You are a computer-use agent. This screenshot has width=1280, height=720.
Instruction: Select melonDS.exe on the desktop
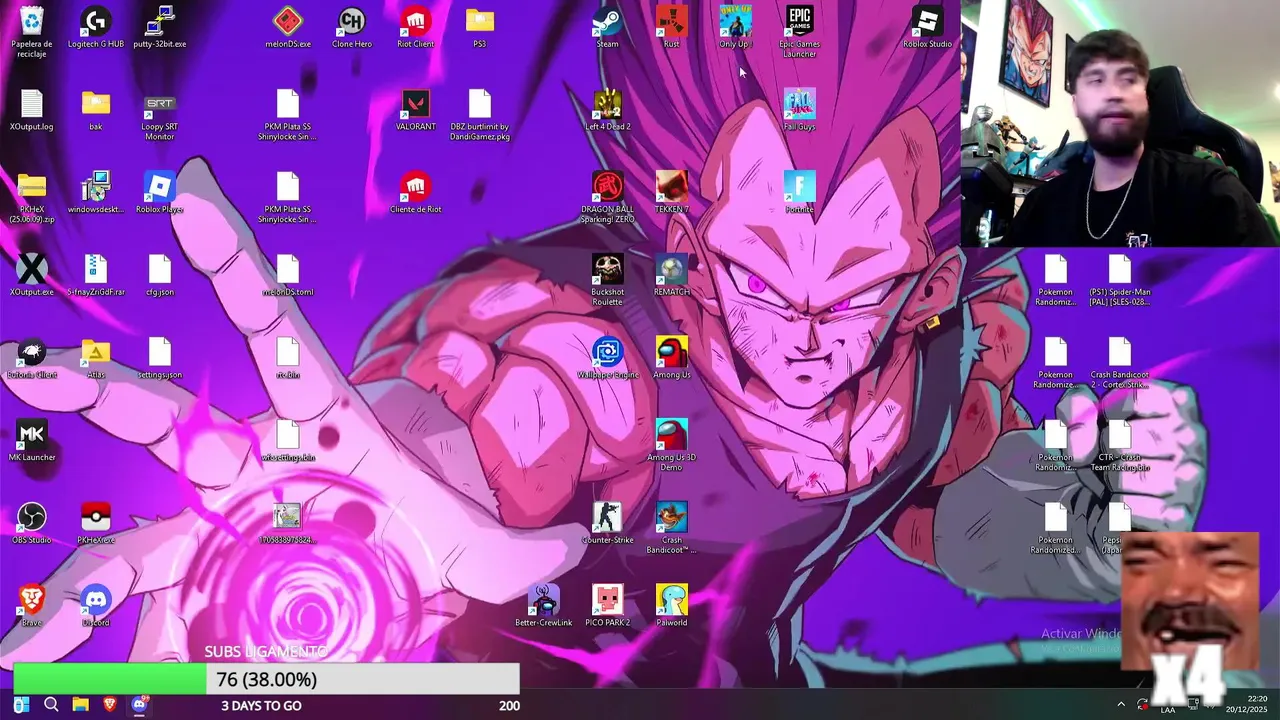click(x=288, y=28)
